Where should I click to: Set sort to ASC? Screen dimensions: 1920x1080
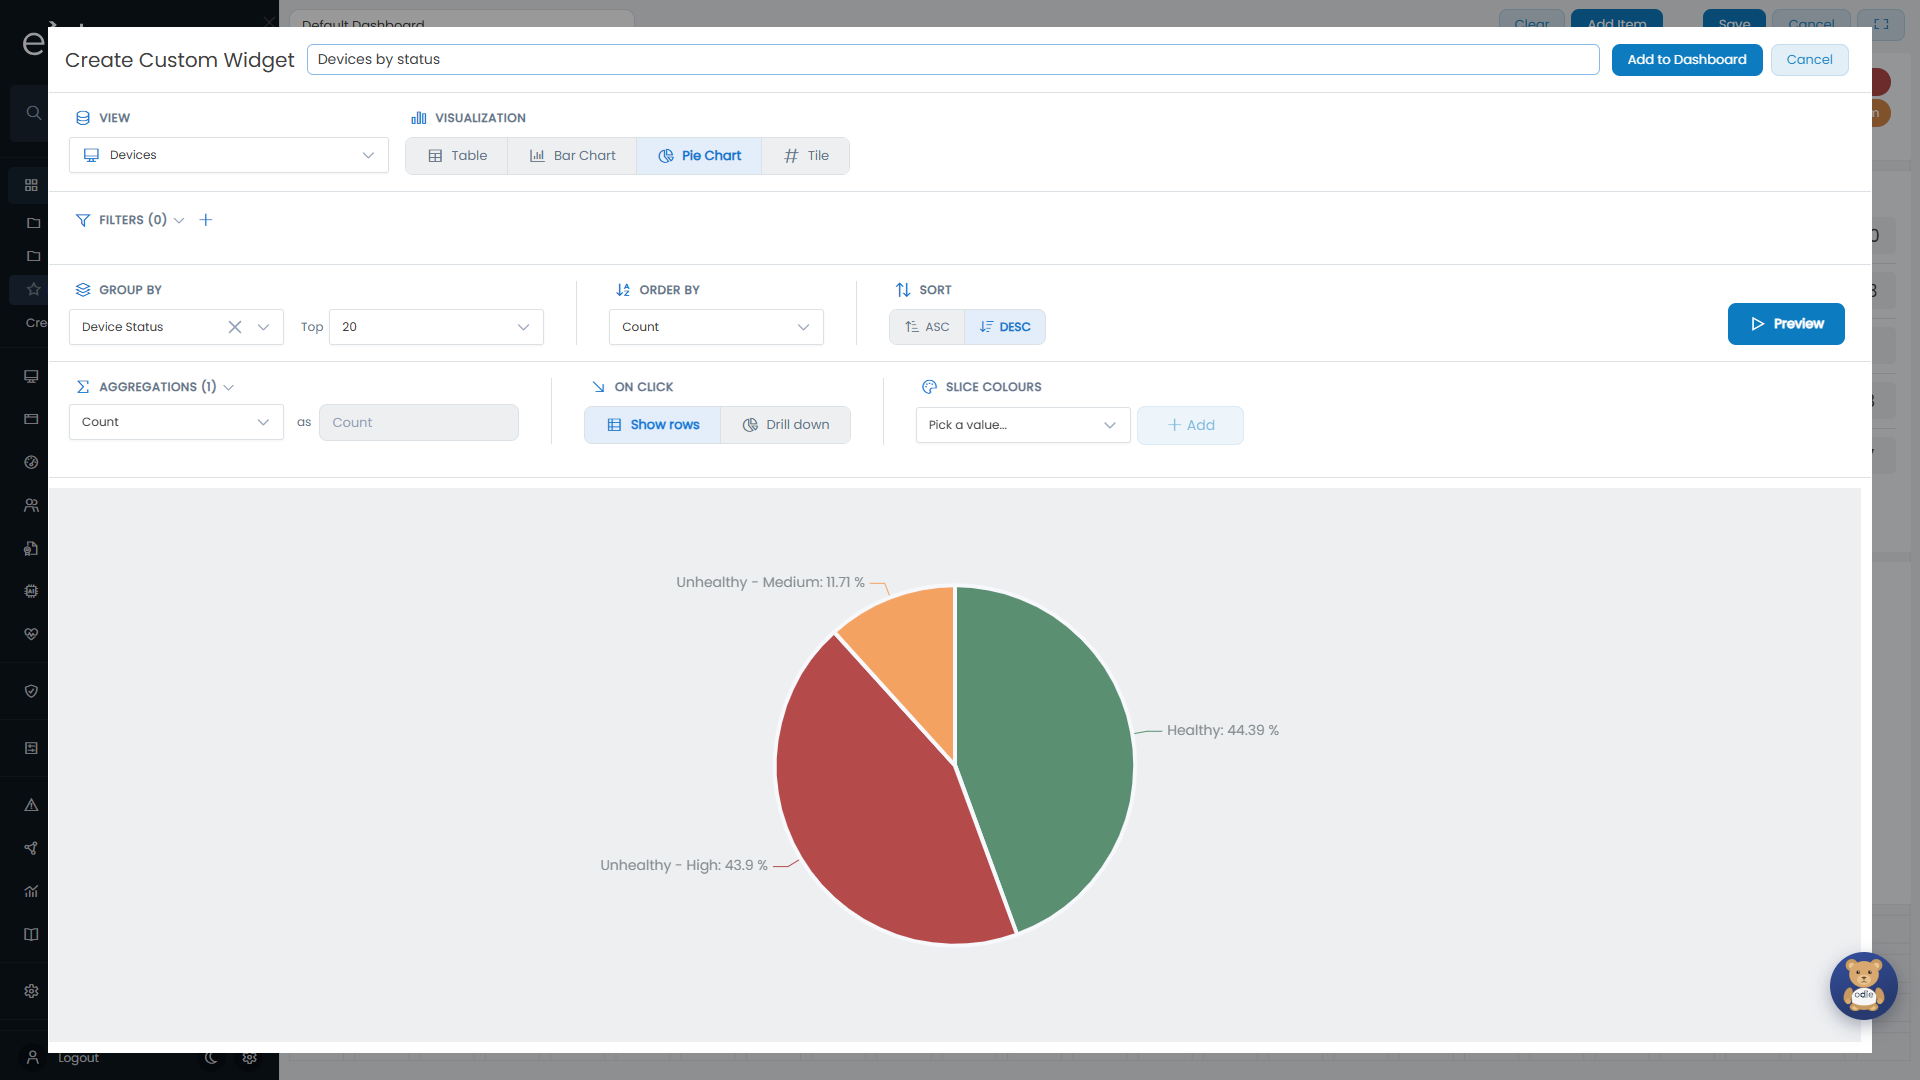927,327
